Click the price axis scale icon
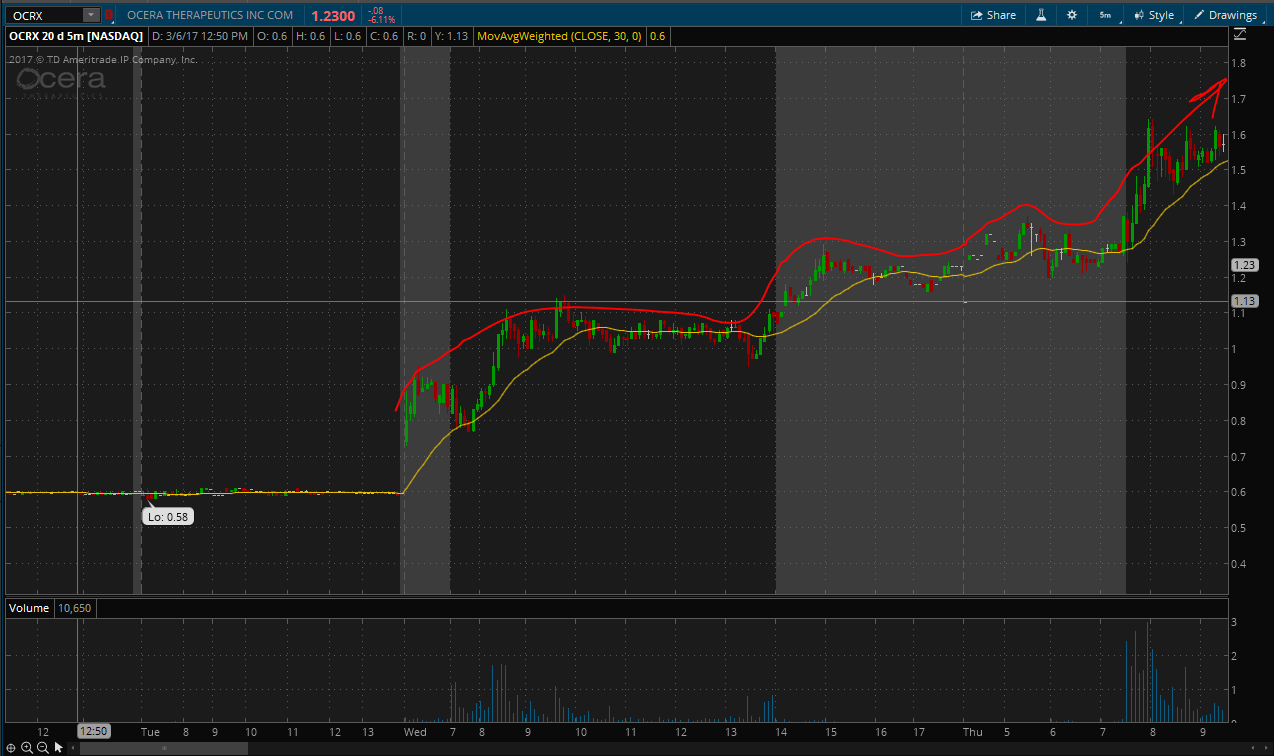The image size is (1274, 756). tap(1240, 35)
